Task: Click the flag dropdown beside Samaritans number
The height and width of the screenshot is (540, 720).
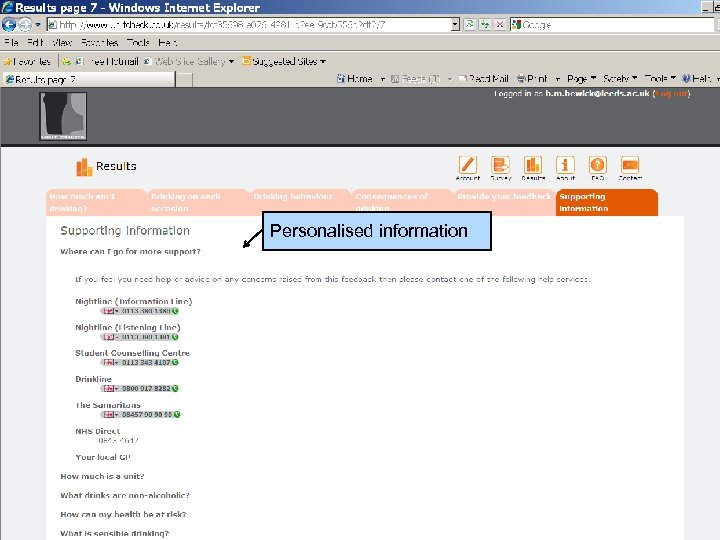Action: click(111, 414)
